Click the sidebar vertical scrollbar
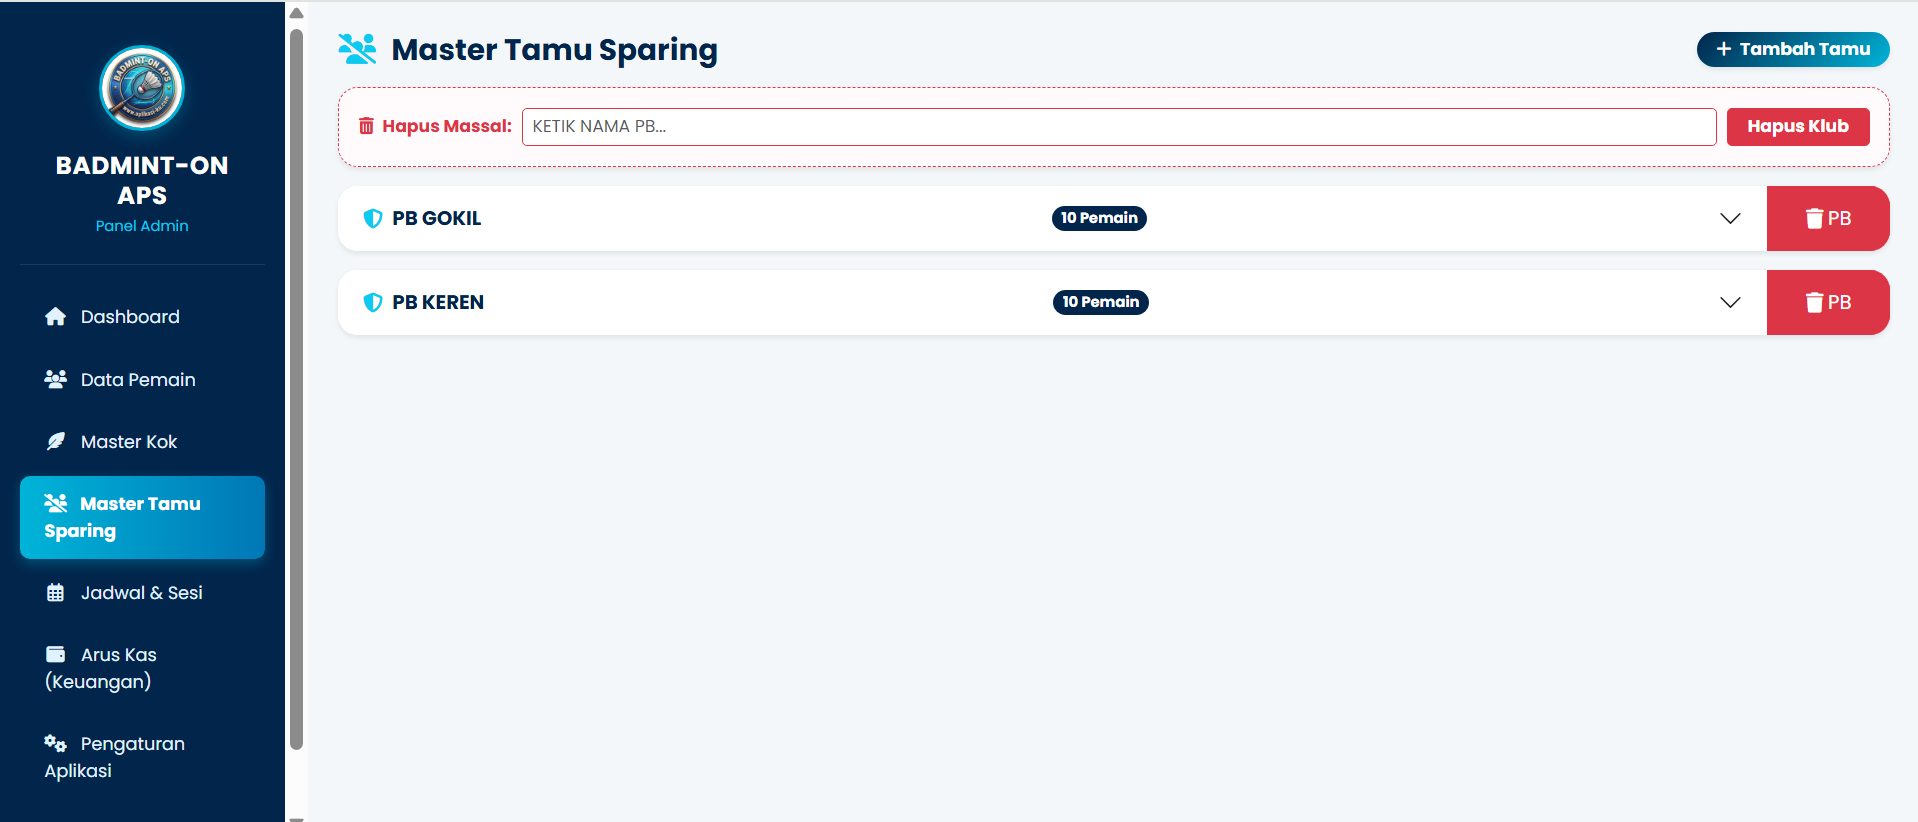Viewport: 1918px width, 822px height. click(296, 390)
